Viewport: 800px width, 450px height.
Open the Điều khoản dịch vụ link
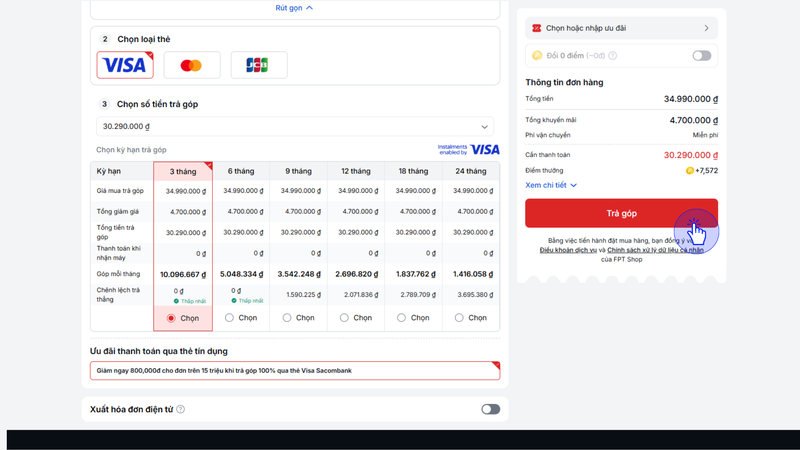pos(568,250)
